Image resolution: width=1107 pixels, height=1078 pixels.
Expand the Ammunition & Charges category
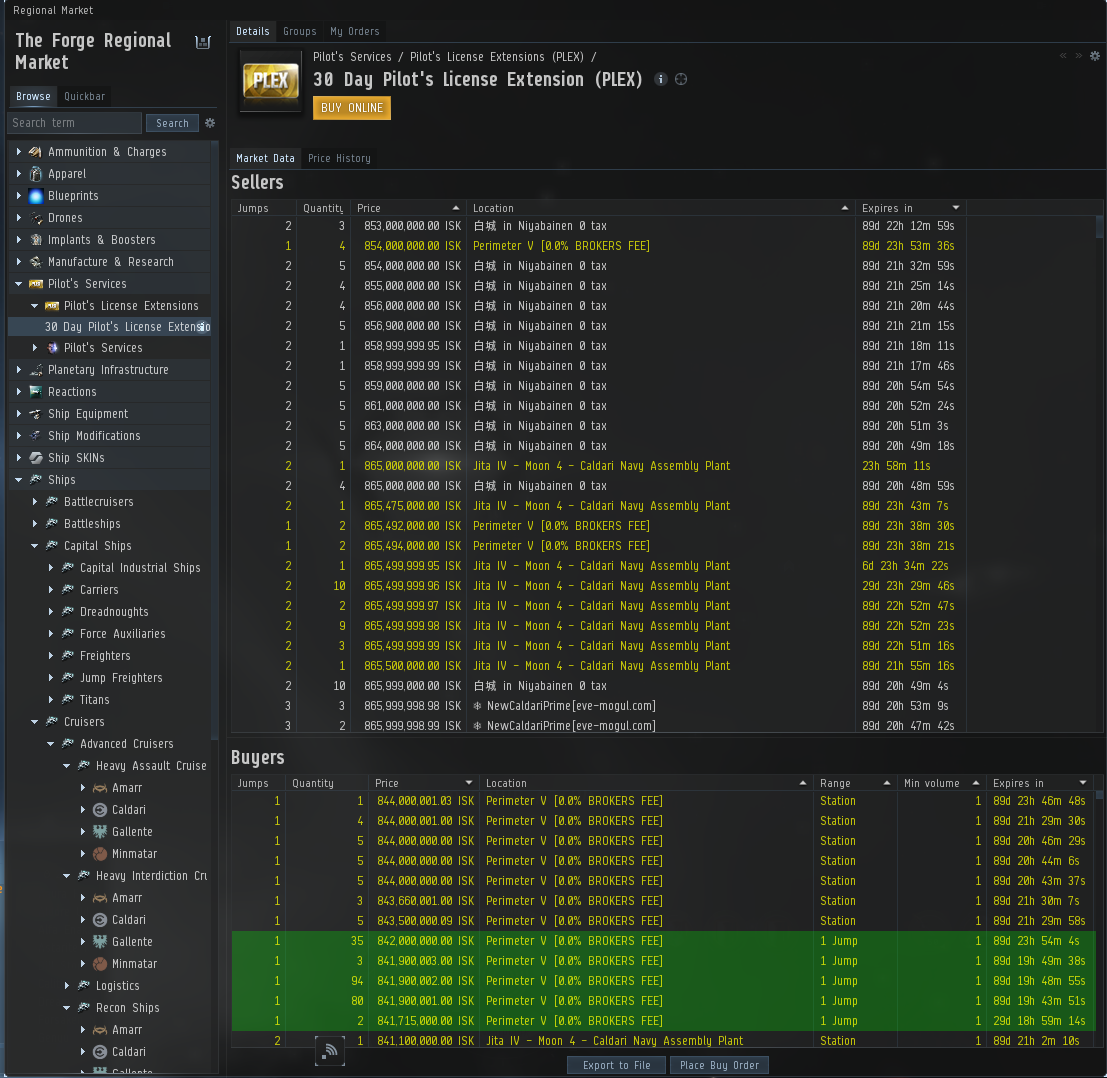pyautogui.click(x=19, y=152)
